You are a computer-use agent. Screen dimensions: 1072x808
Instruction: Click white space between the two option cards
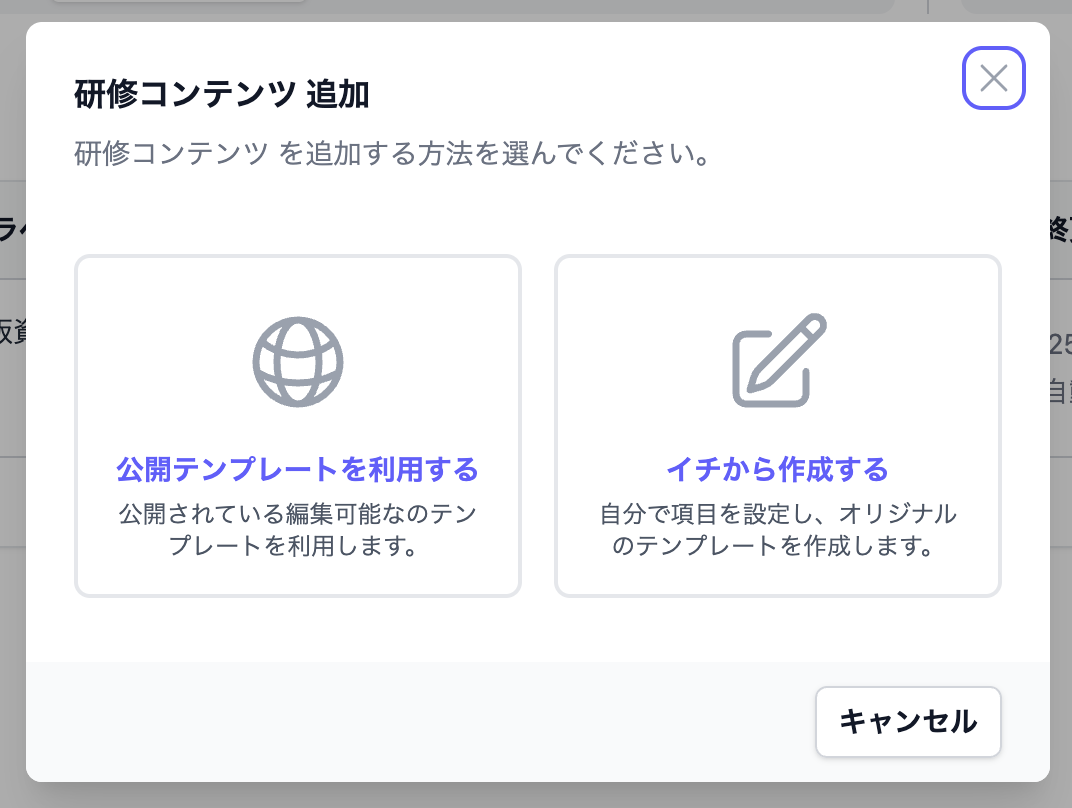coord(538,426)
